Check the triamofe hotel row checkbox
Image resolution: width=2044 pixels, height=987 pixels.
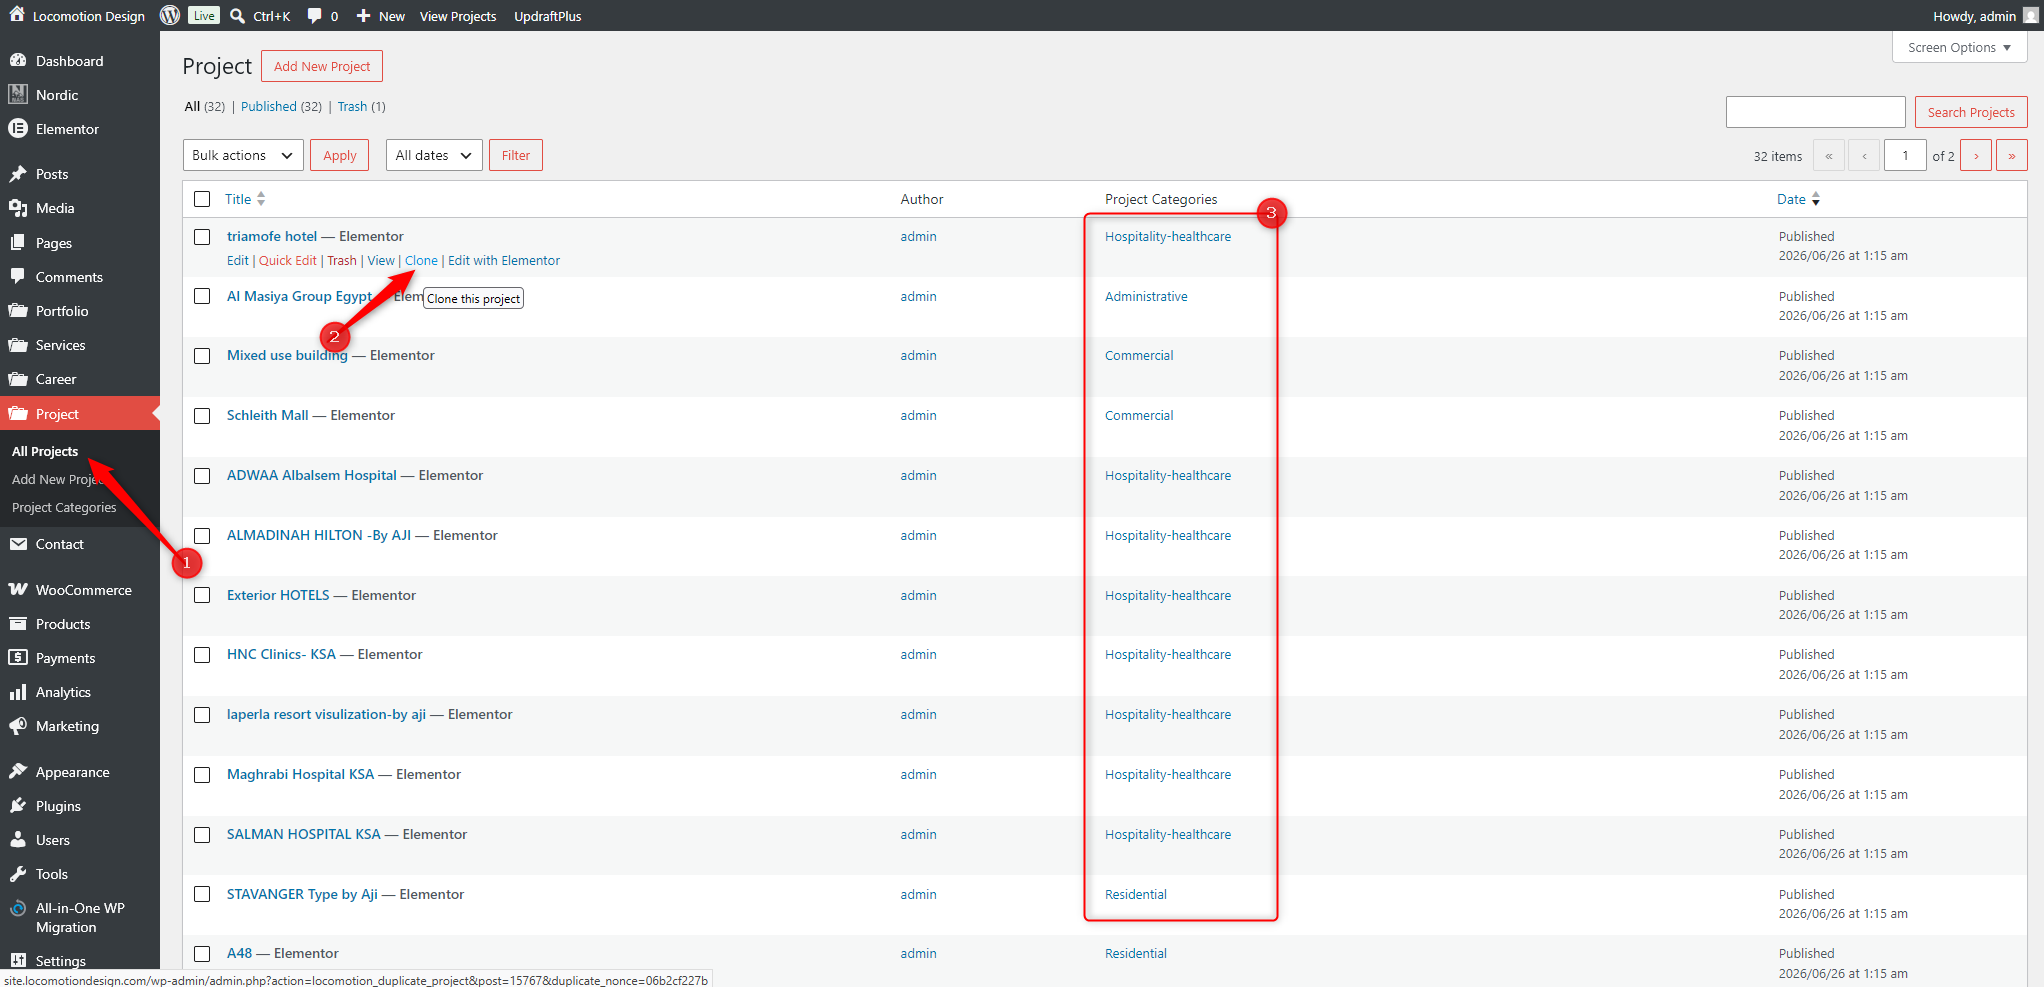[x=202, y=237]
